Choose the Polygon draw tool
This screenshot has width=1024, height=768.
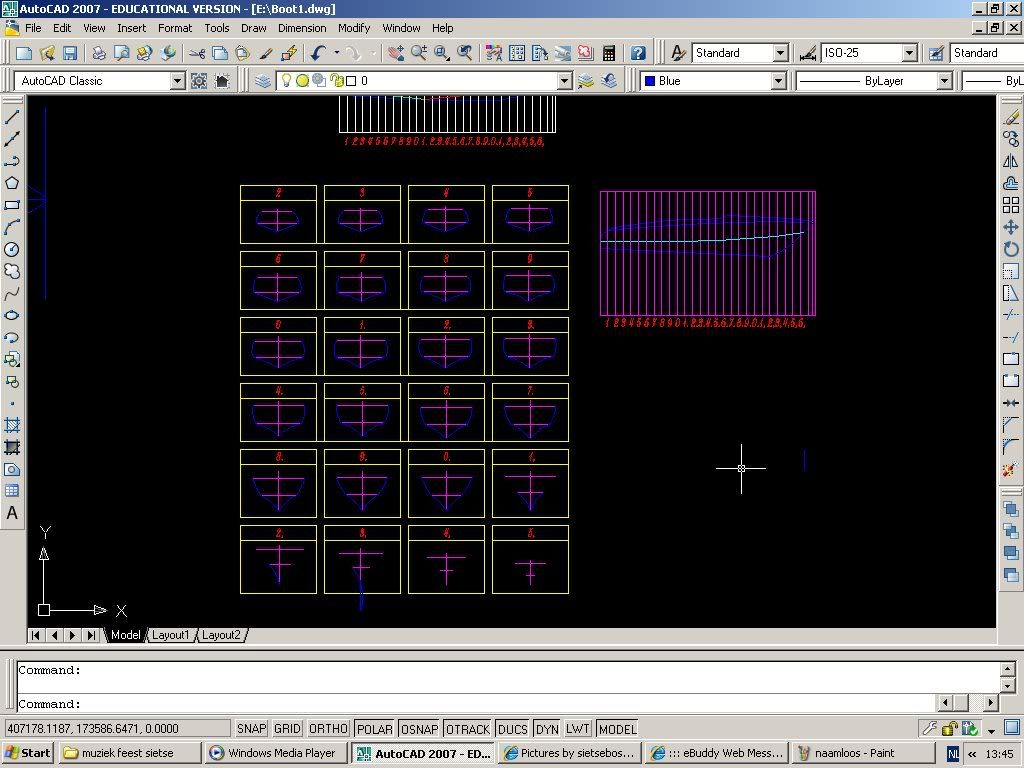point(12,183)
